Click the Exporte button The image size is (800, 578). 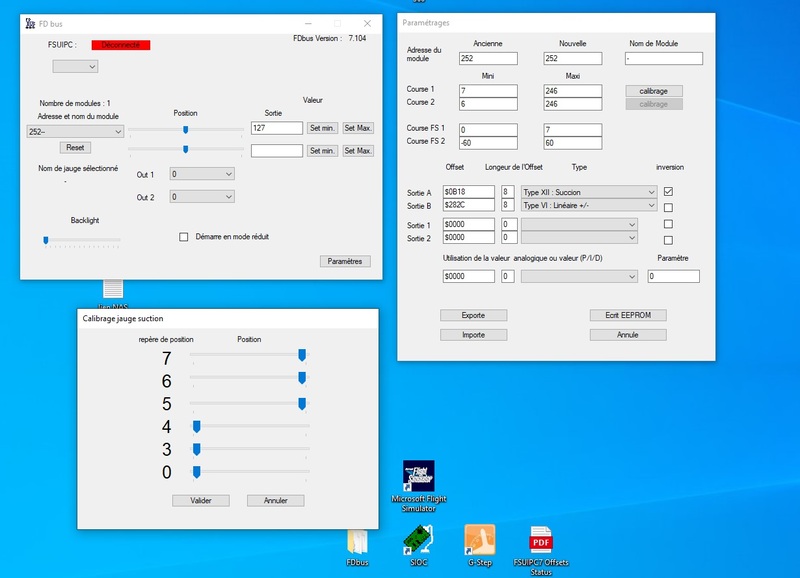(x=473, y=315)
